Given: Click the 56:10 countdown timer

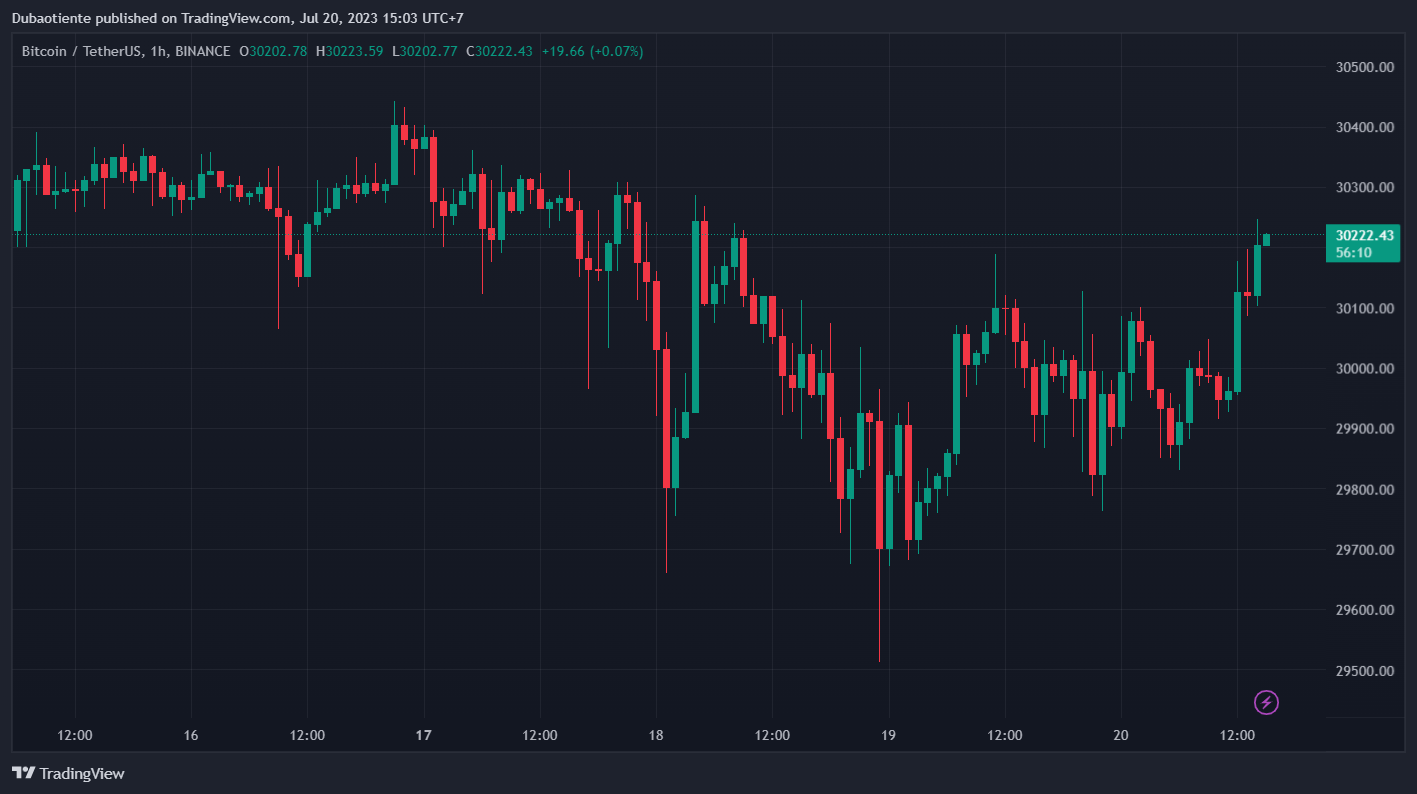Looking at the screenshot, I should pos(1353,253).
